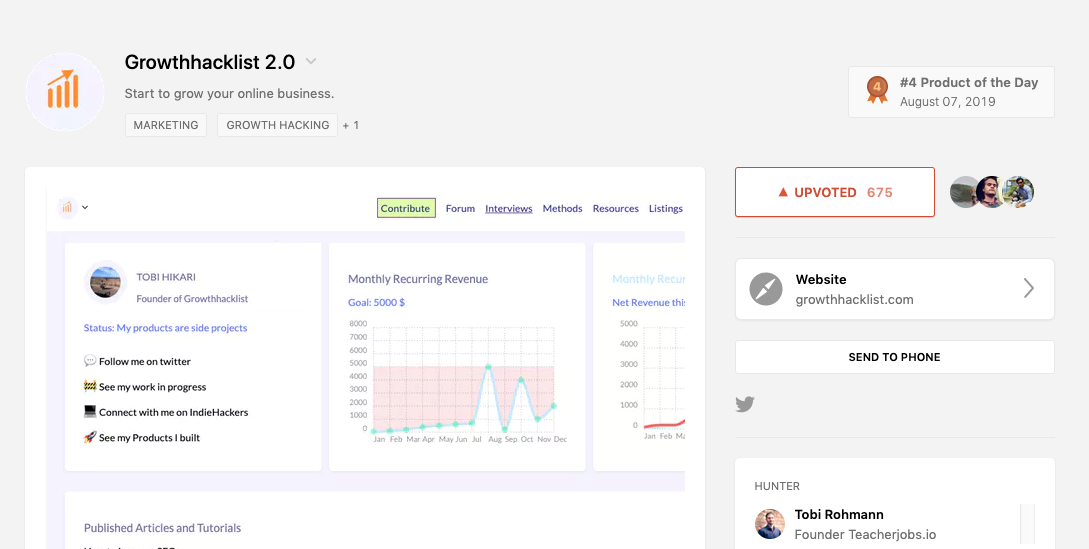1089x549 pixels.
Task: Select the Marketing topic tag
Action: coord(166,125)
